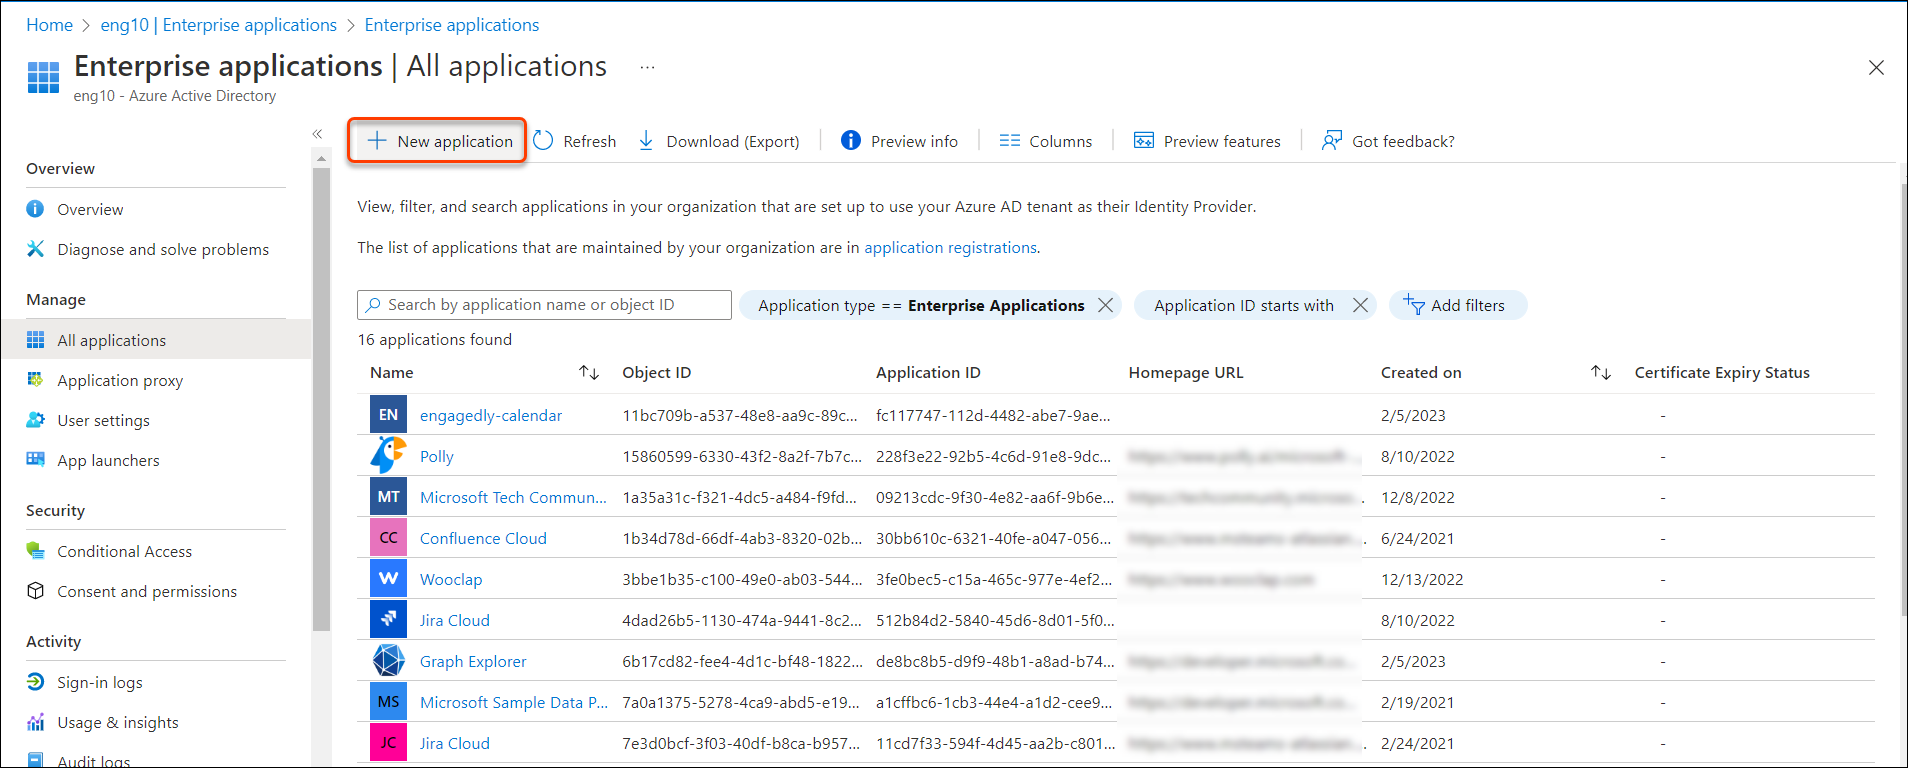Screen dimensions: 1908x768
Task: Sort the list by Name column arrows
Action: coord(589,372)
